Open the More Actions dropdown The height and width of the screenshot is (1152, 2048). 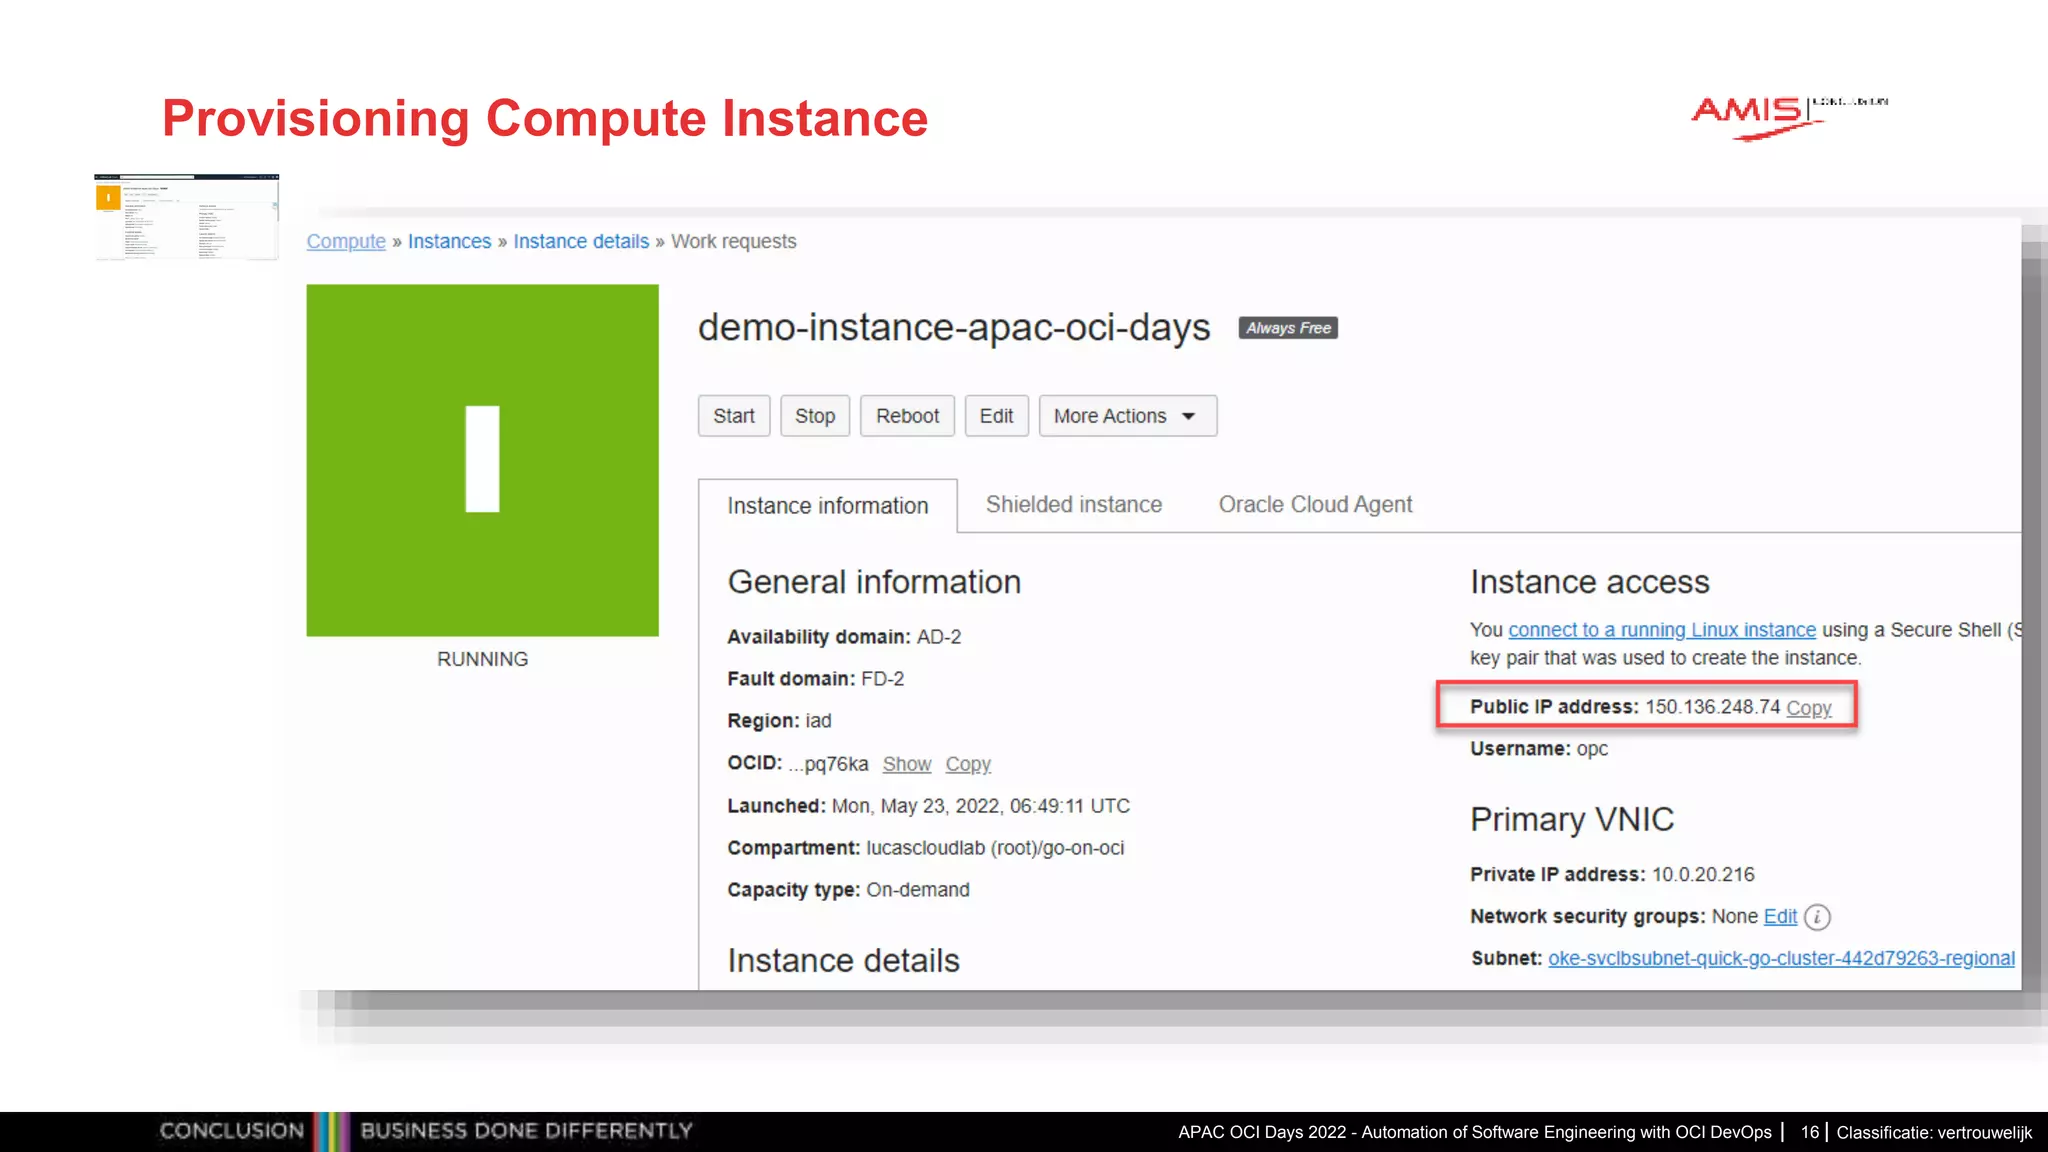[1128, 416]
